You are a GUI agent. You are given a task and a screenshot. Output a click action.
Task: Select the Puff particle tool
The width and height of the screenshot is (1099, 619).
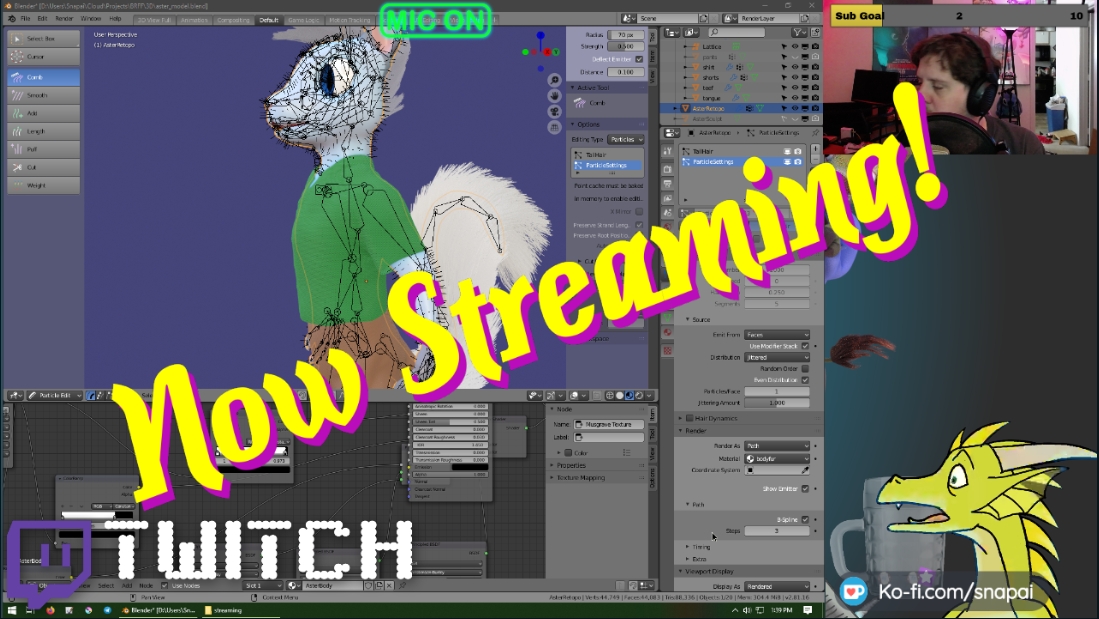tap(43, 149)
